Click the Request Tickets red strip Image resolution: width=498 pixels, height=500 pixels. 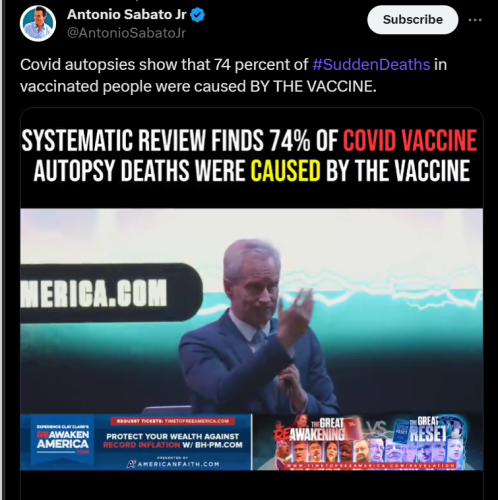[173, 421]
